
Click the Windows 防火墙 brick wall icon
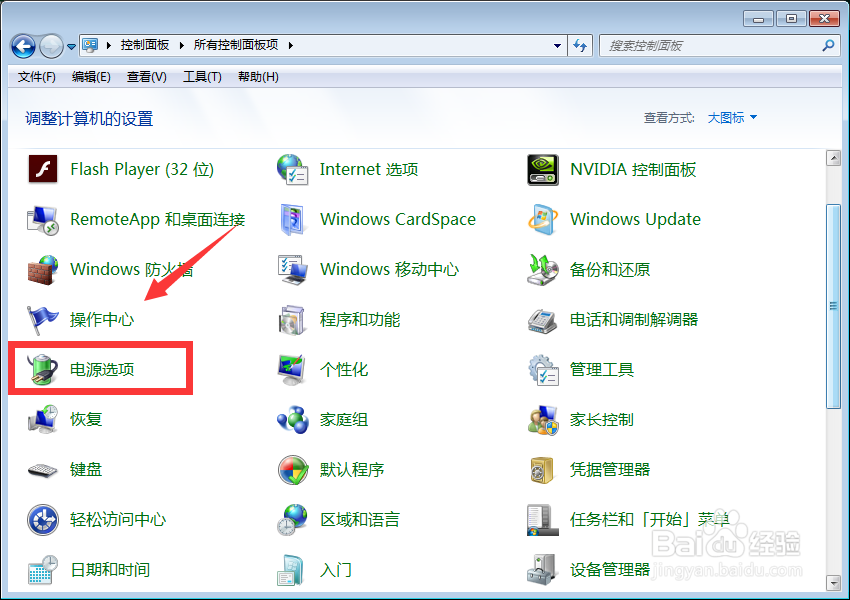click(x=43, y=270)
